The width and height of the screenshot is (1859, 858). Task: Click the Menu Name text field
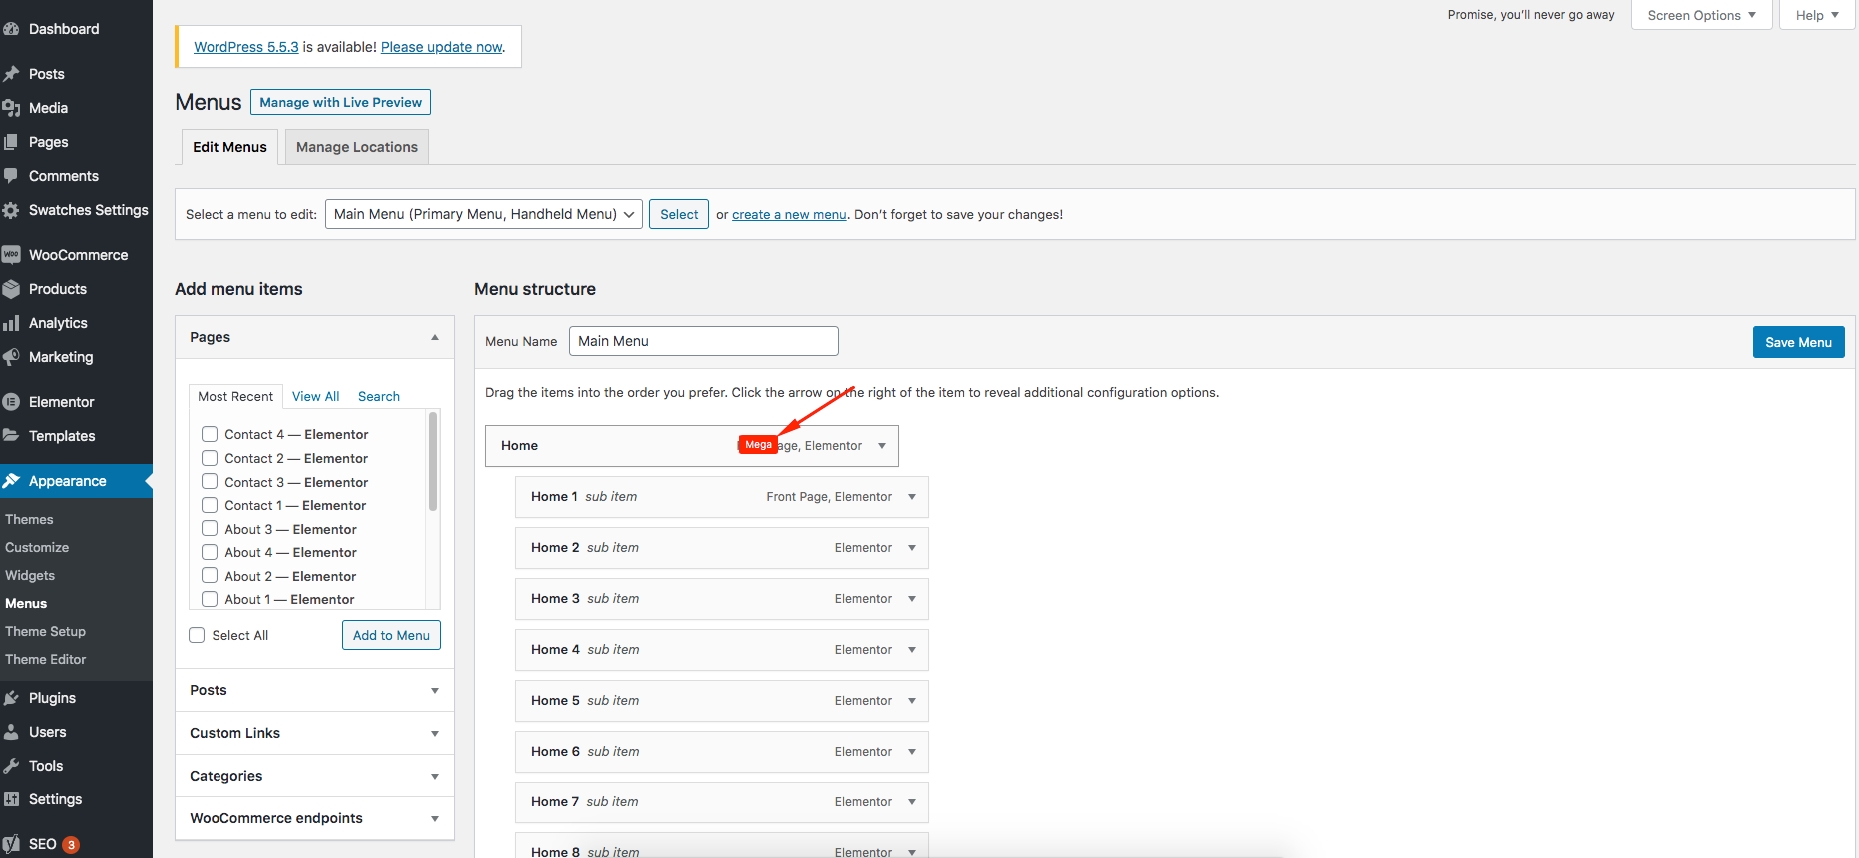703,341
